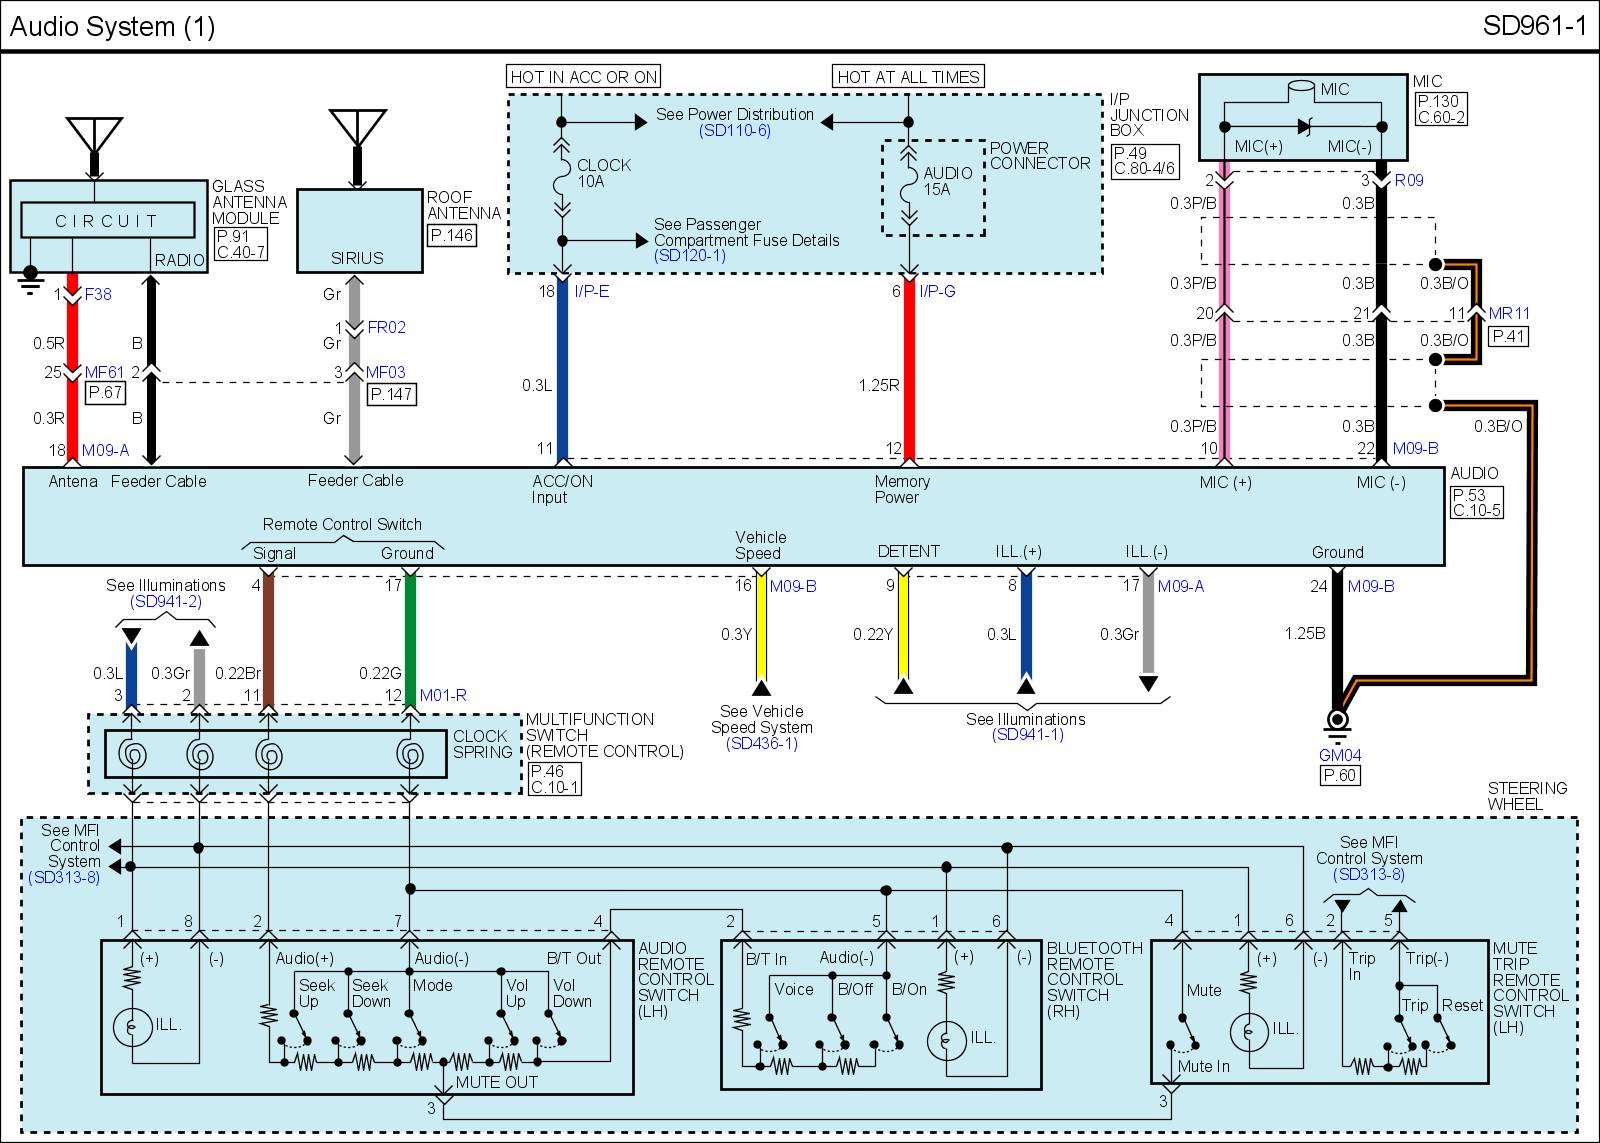Open the SD436-1 vehicle speed system link
The width and height of the screenshot is (1600, 1143).
pyautogui.click(x=761, y=744)
